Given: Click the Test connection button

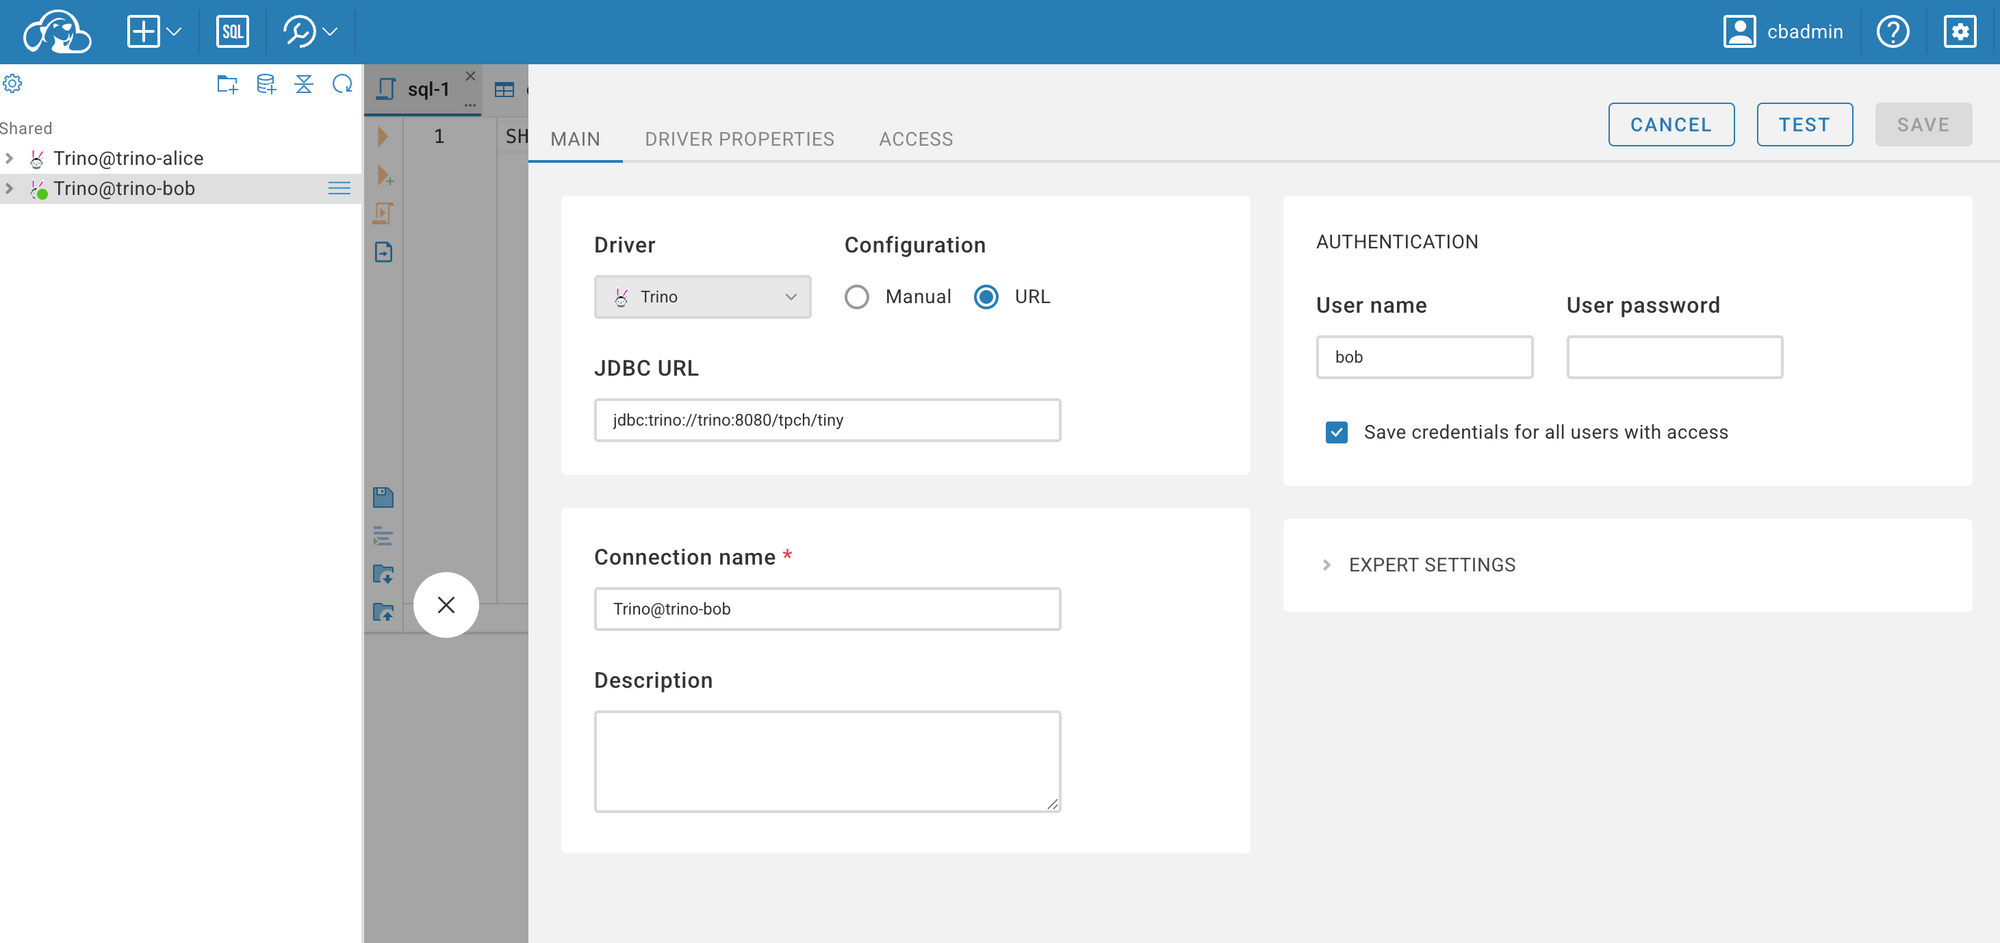Looking at the screenshot, I should [1804, 125].
